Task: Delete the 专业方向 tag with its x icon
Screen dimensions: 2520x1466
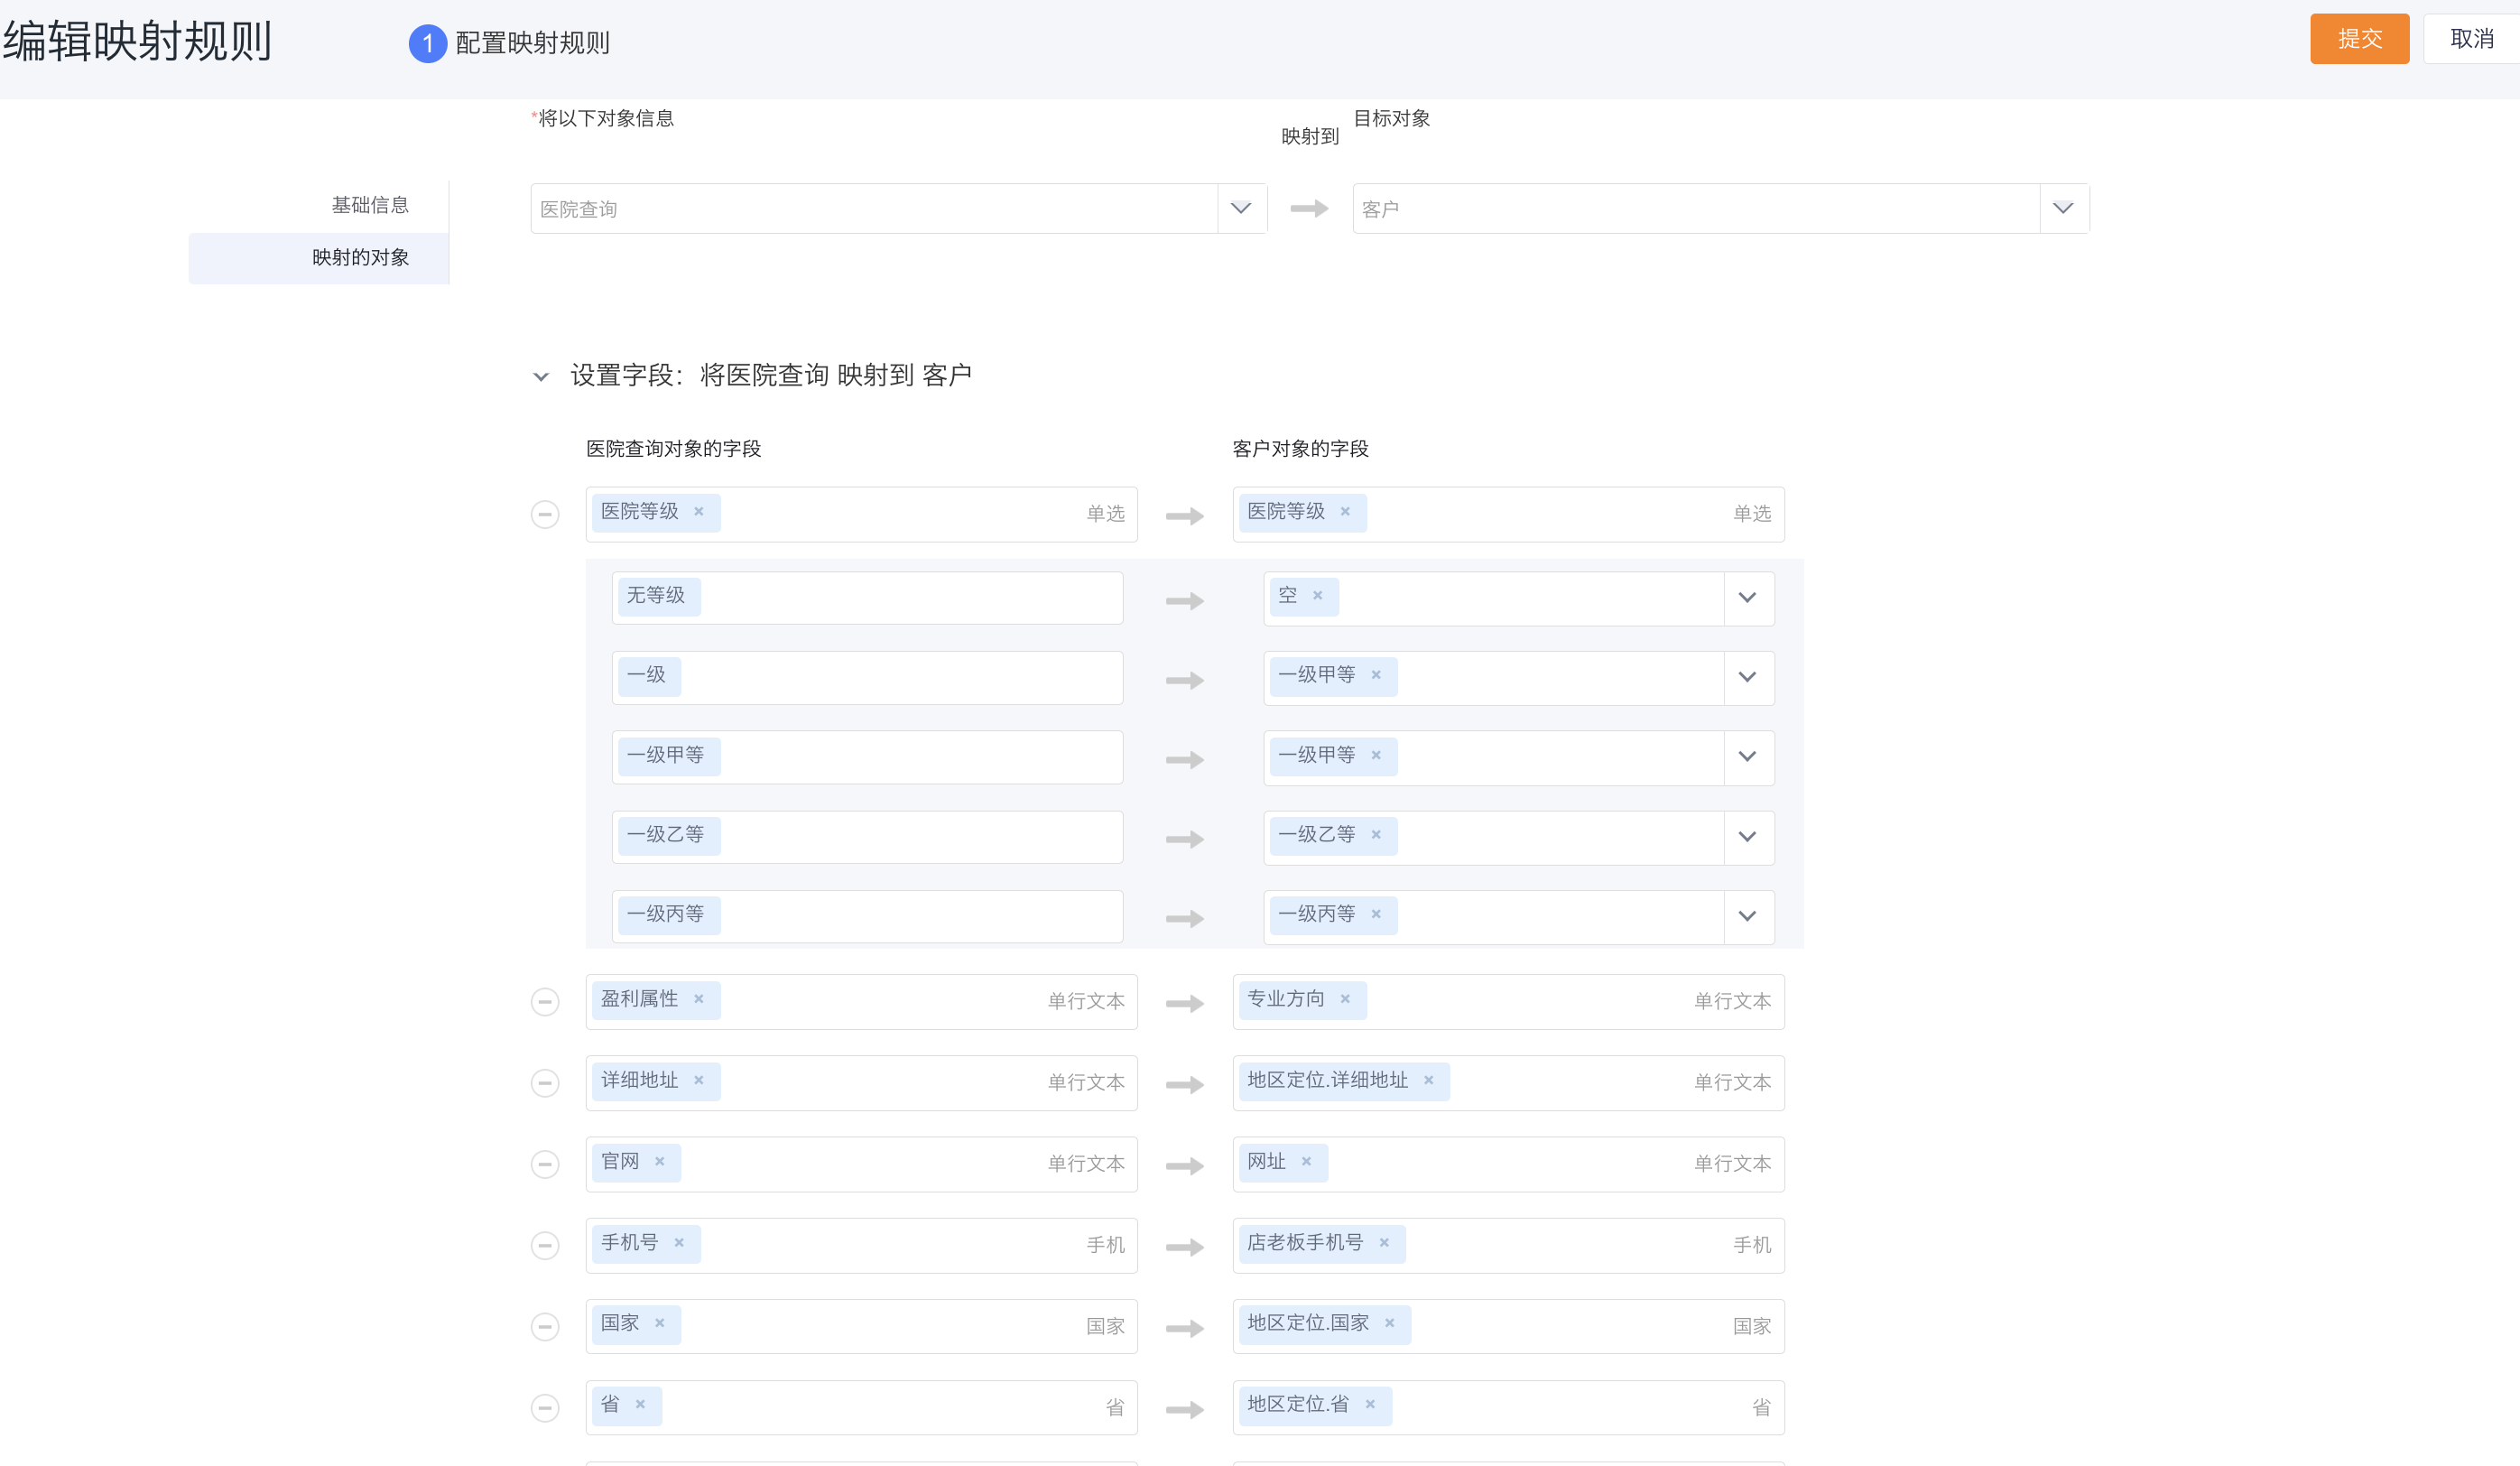Action: click(1345, 999)
